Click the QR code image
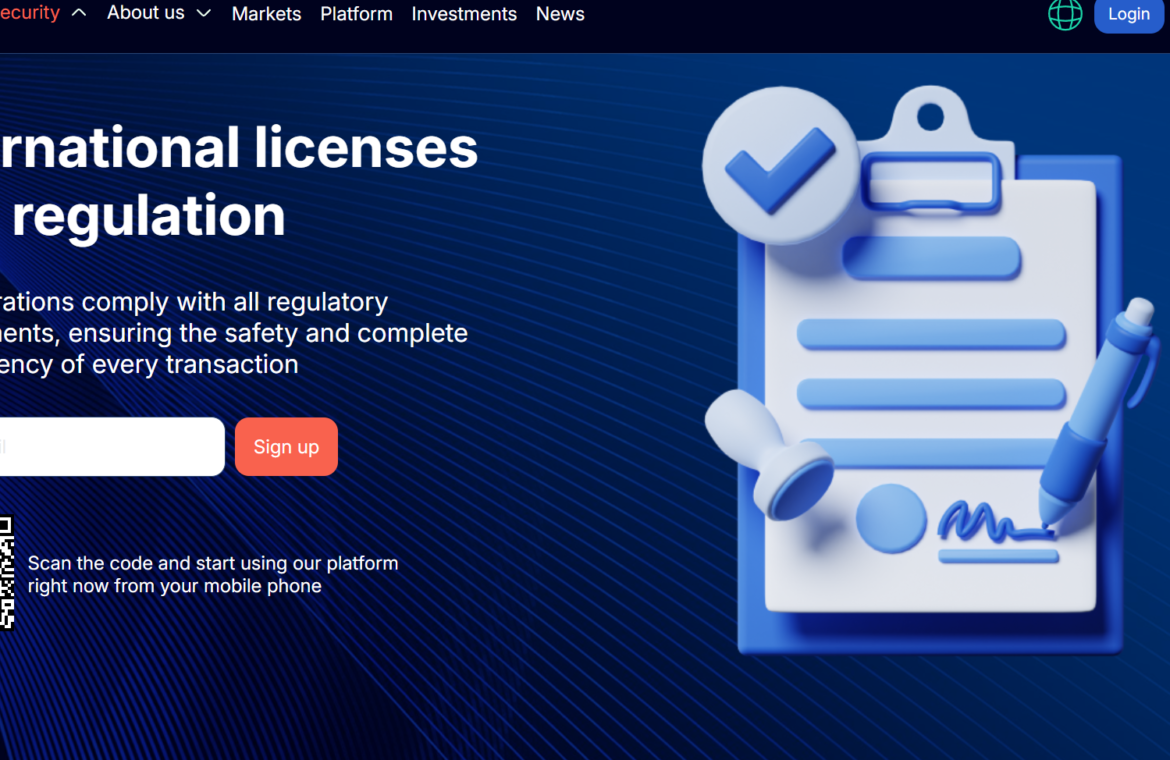 [6, 573]
